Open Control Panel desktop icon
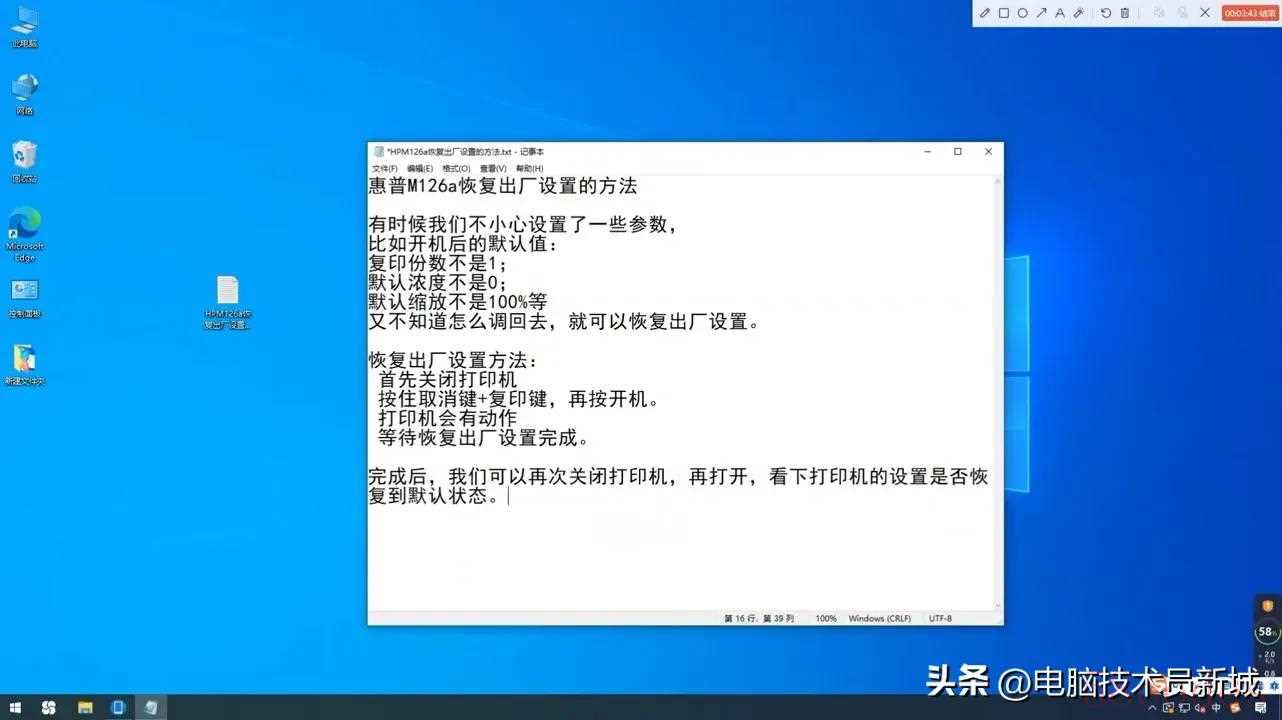This screenshot has height=720, width=1282. click(25, 298)
